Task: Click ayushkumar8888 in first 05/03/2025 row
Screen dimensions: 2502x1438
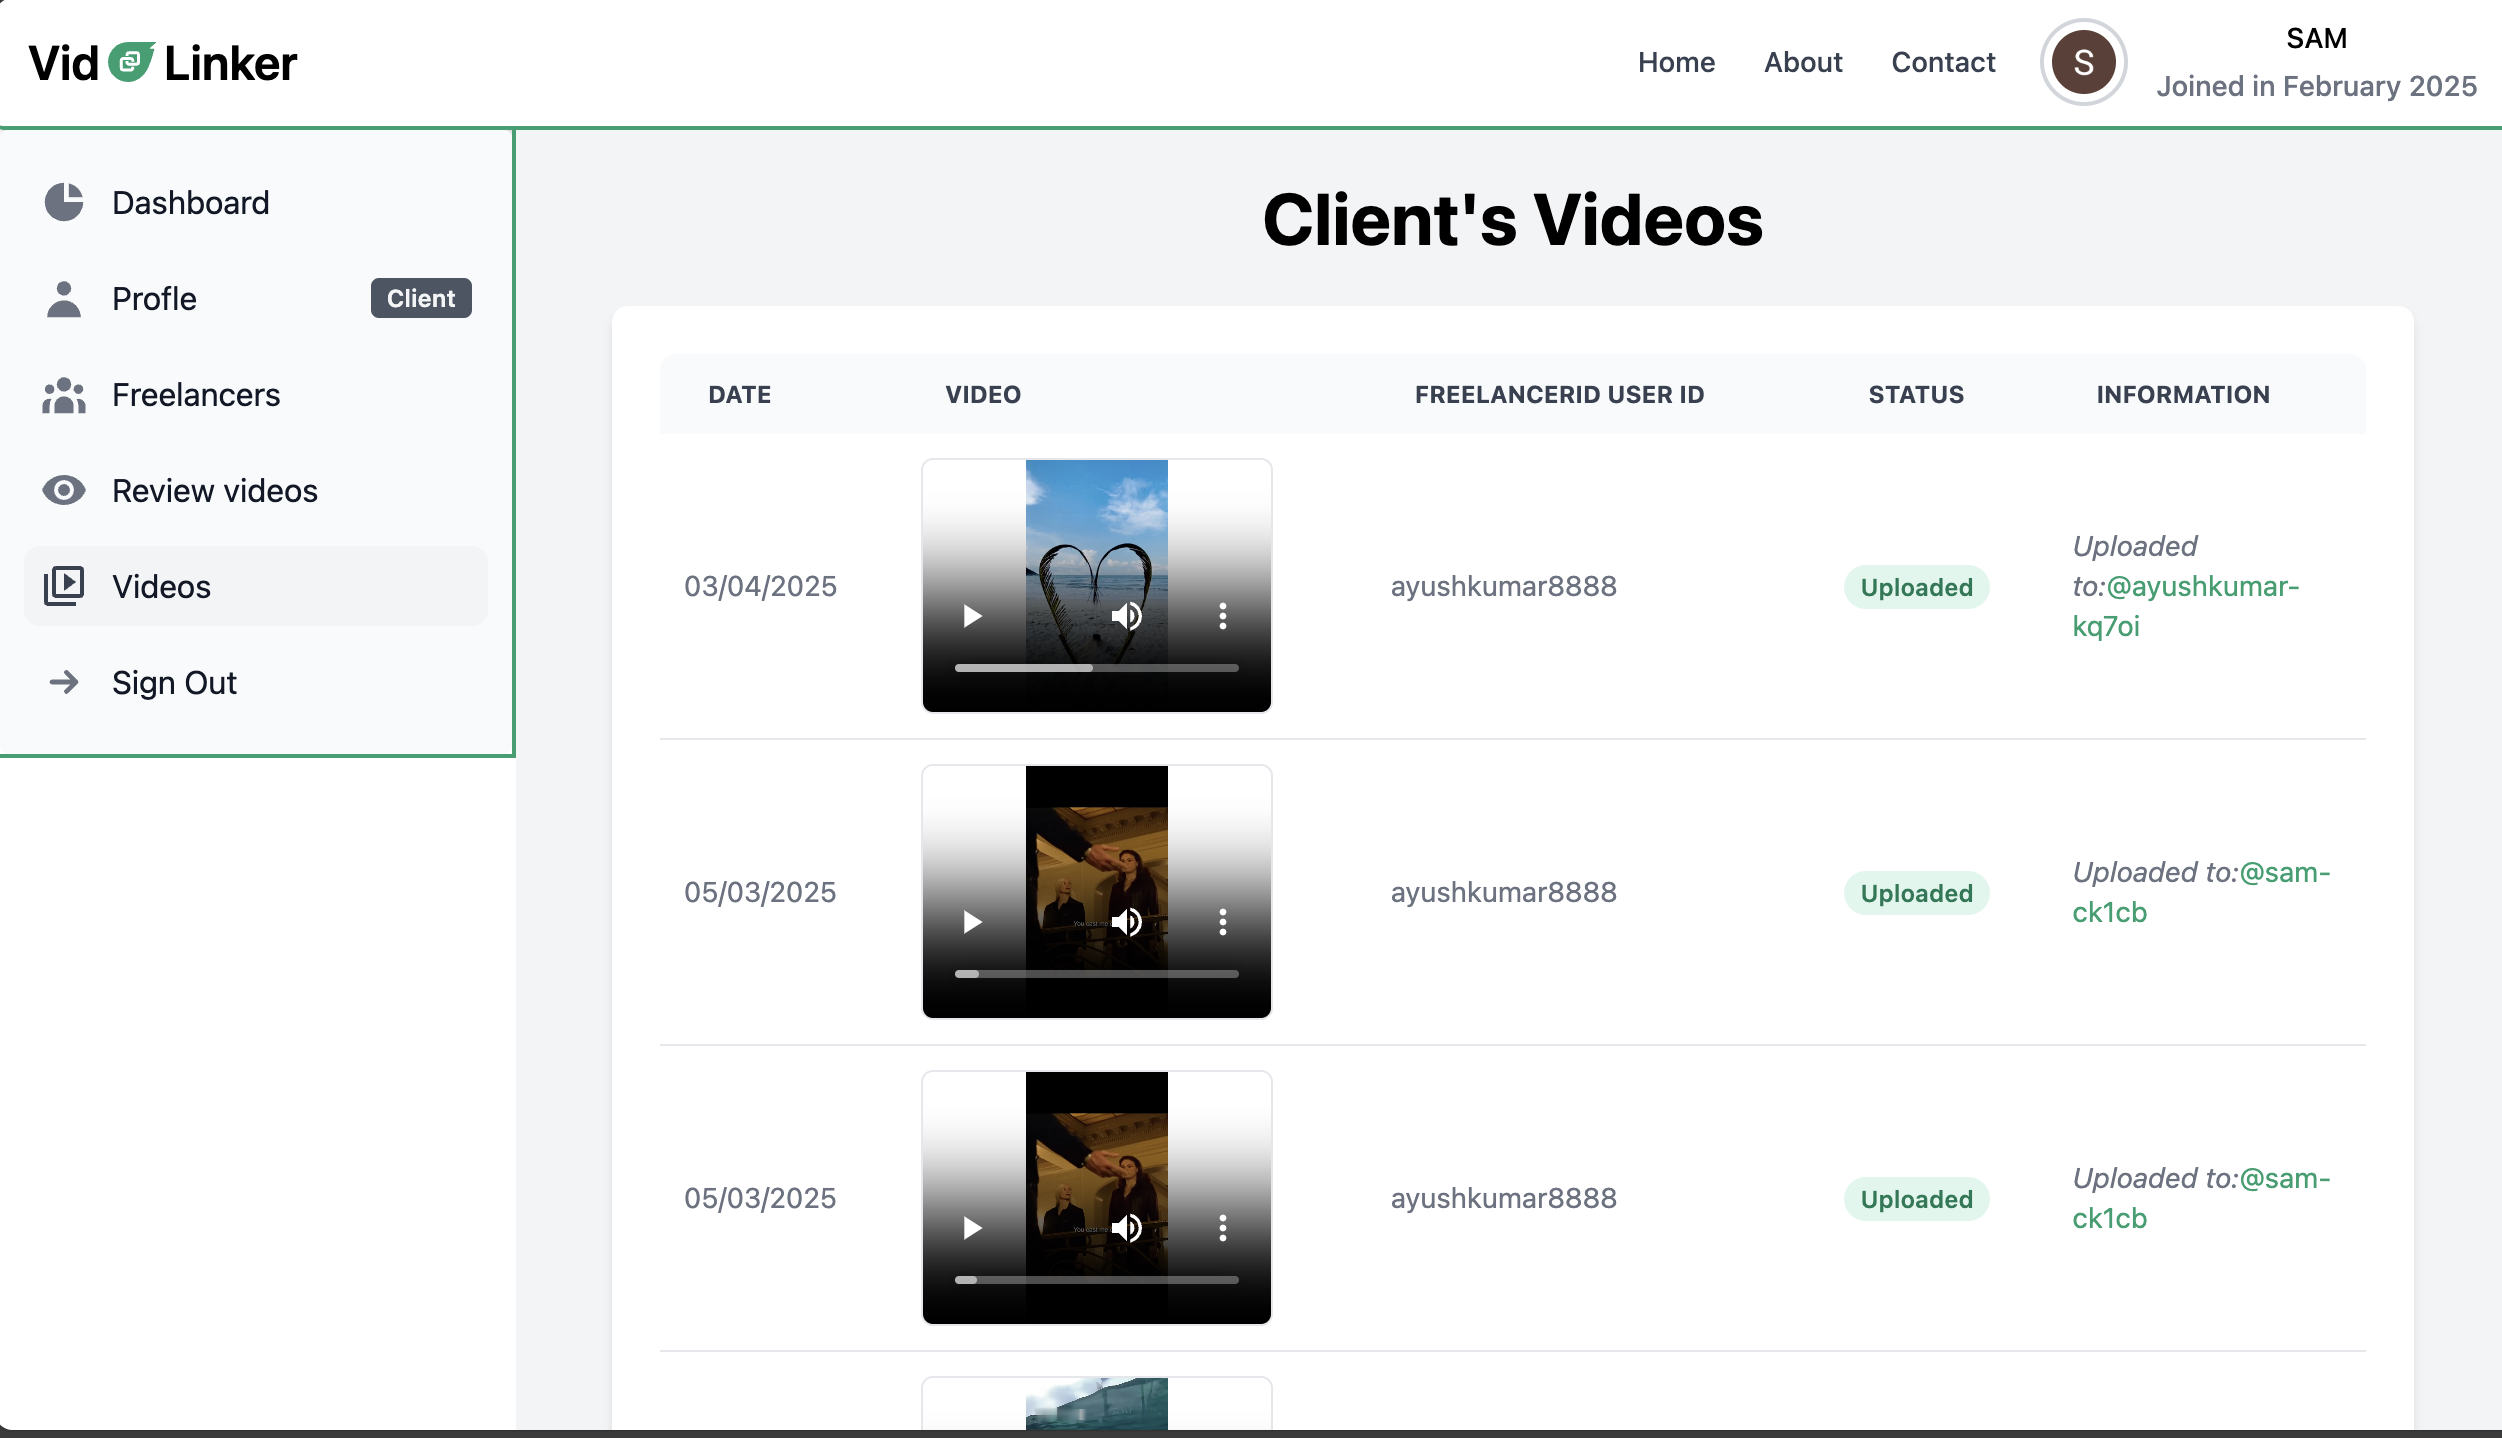Action: point(1503,892)
